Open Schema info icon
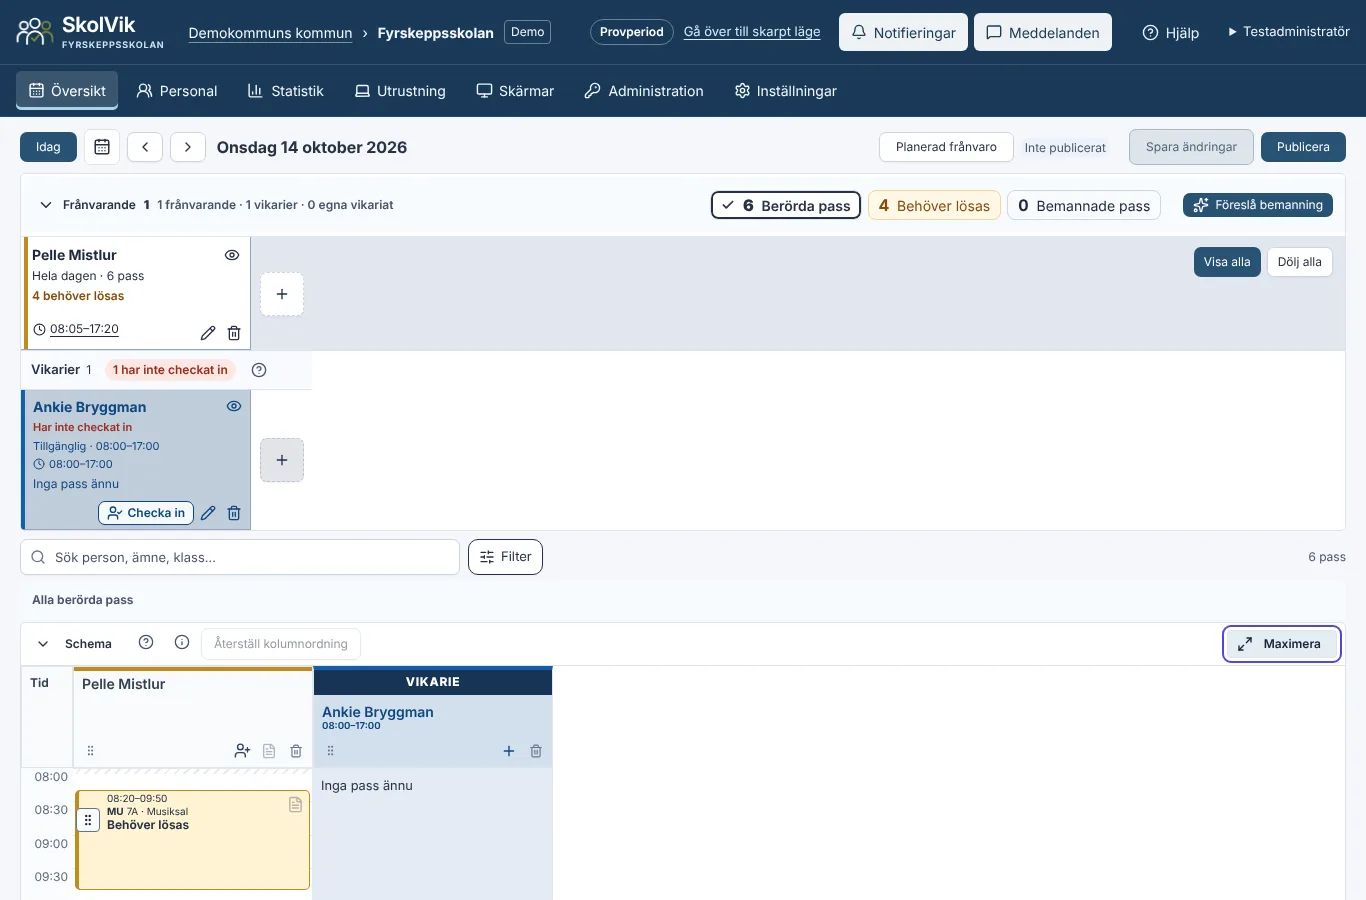Viewport: 1366px width, 900px height. (x=182, y=642)
